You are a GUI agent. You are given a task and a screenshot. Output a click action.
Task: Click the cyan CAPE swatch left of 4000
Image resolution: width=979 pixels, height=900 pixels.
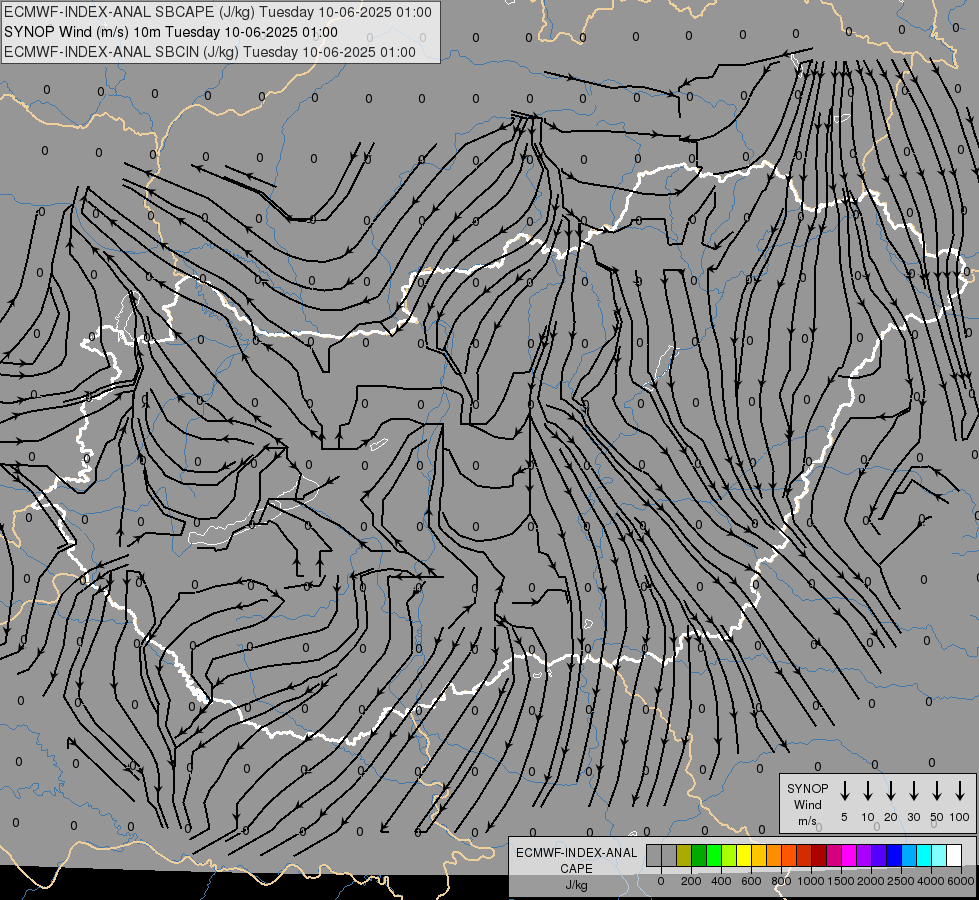(923, 855)
